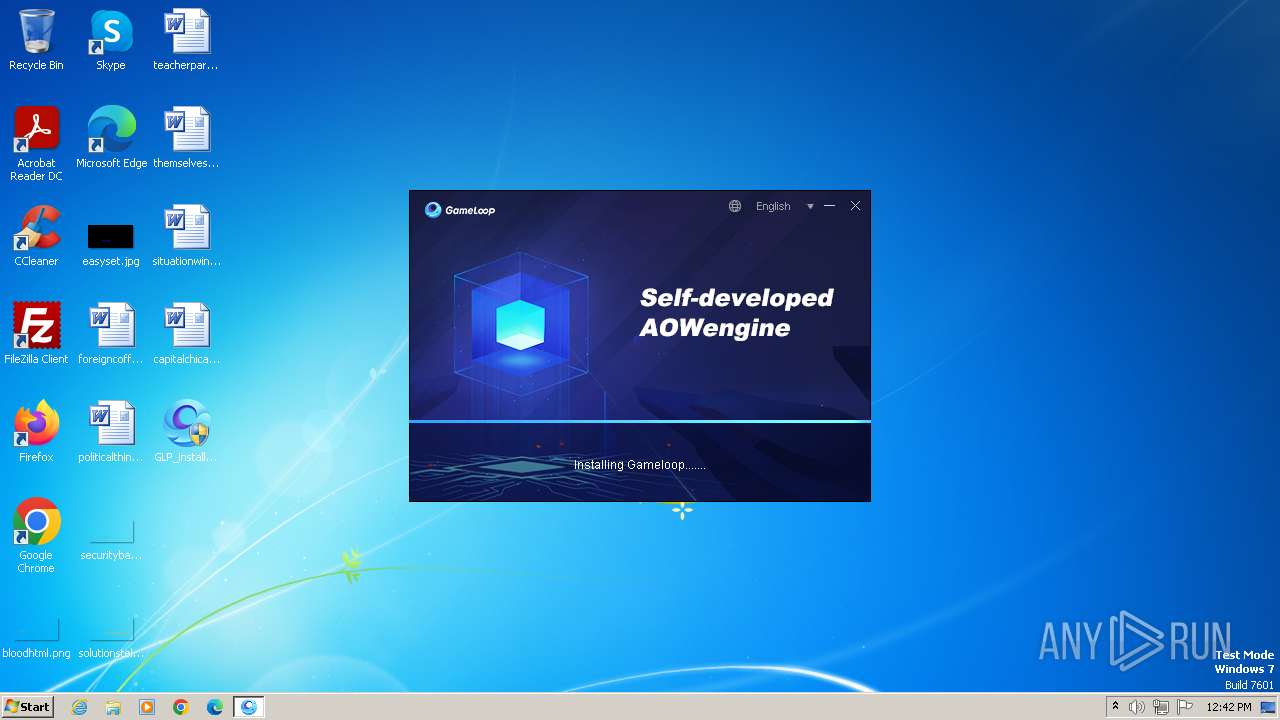Open the network tray icon
Viewport: 1280px width, 720px height.
1161,707
